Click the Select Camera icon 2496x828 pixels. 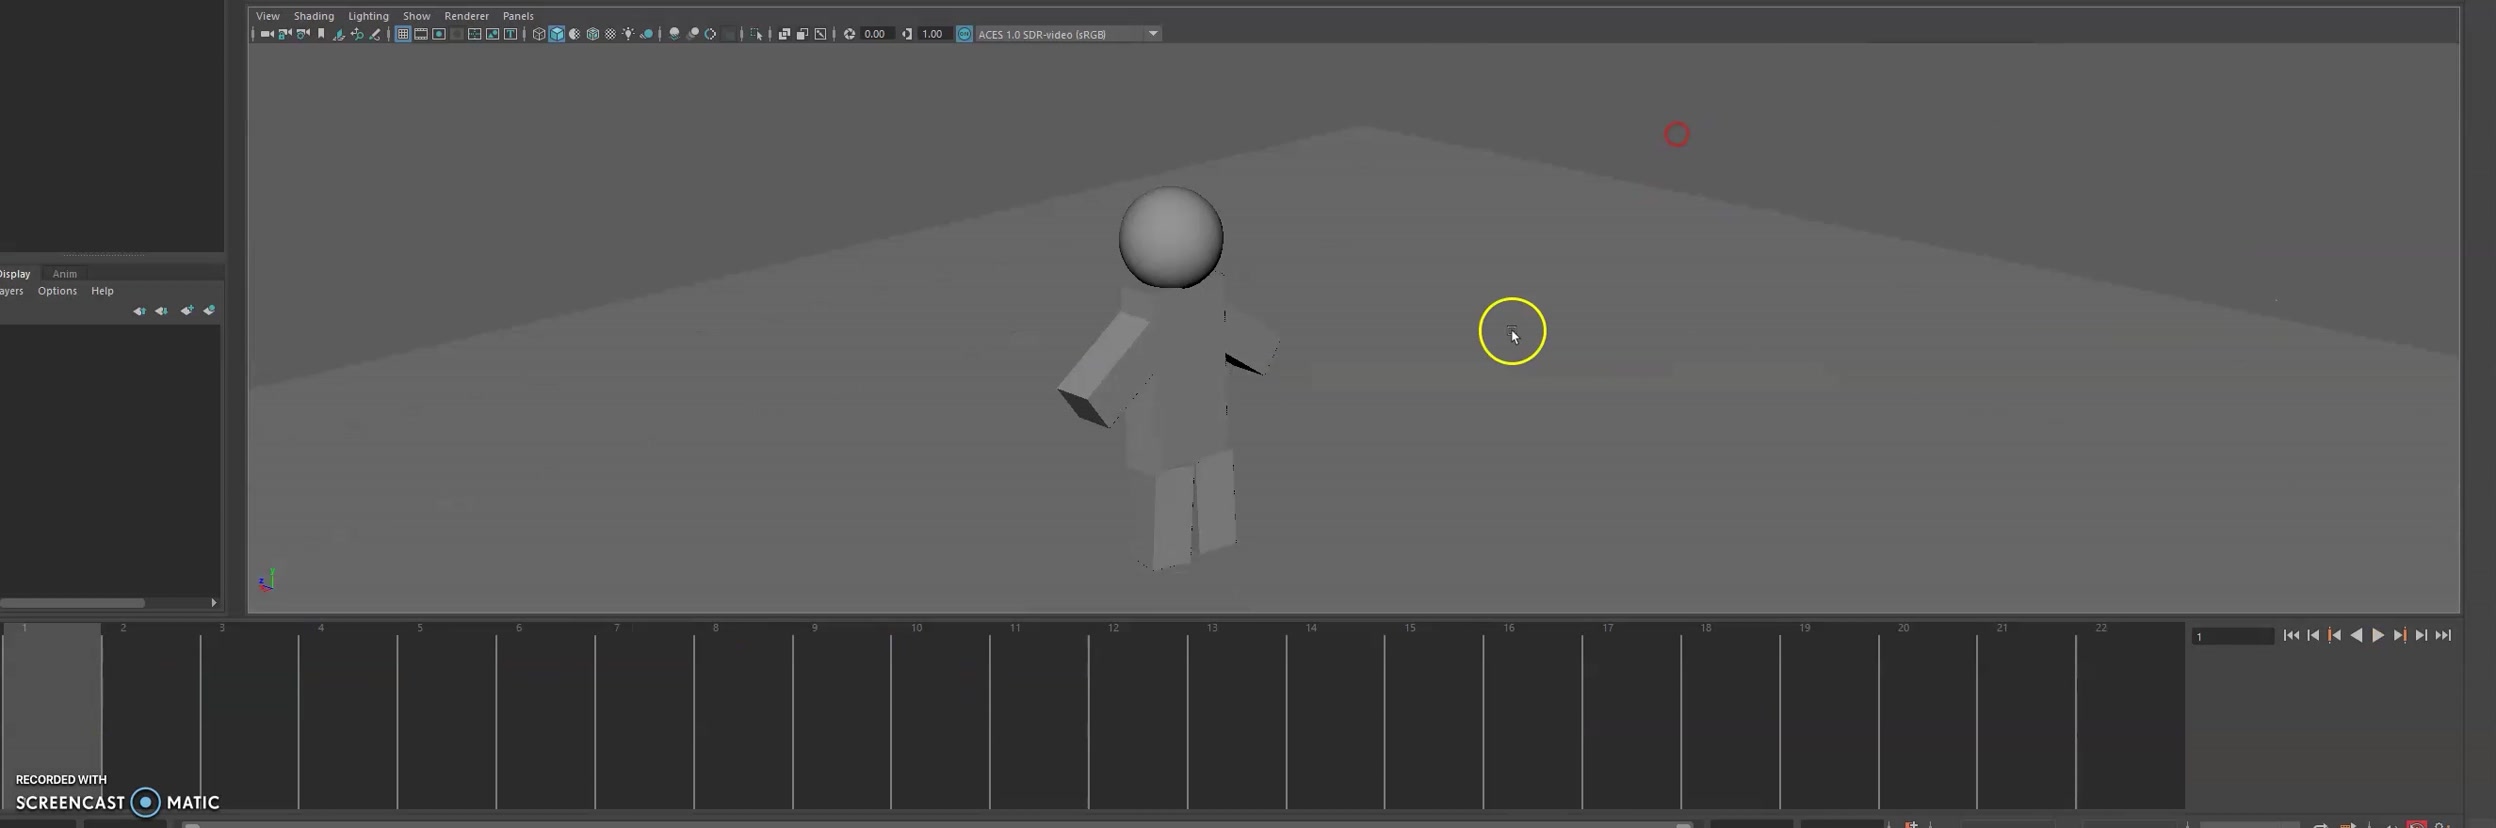tap(267, 34)
